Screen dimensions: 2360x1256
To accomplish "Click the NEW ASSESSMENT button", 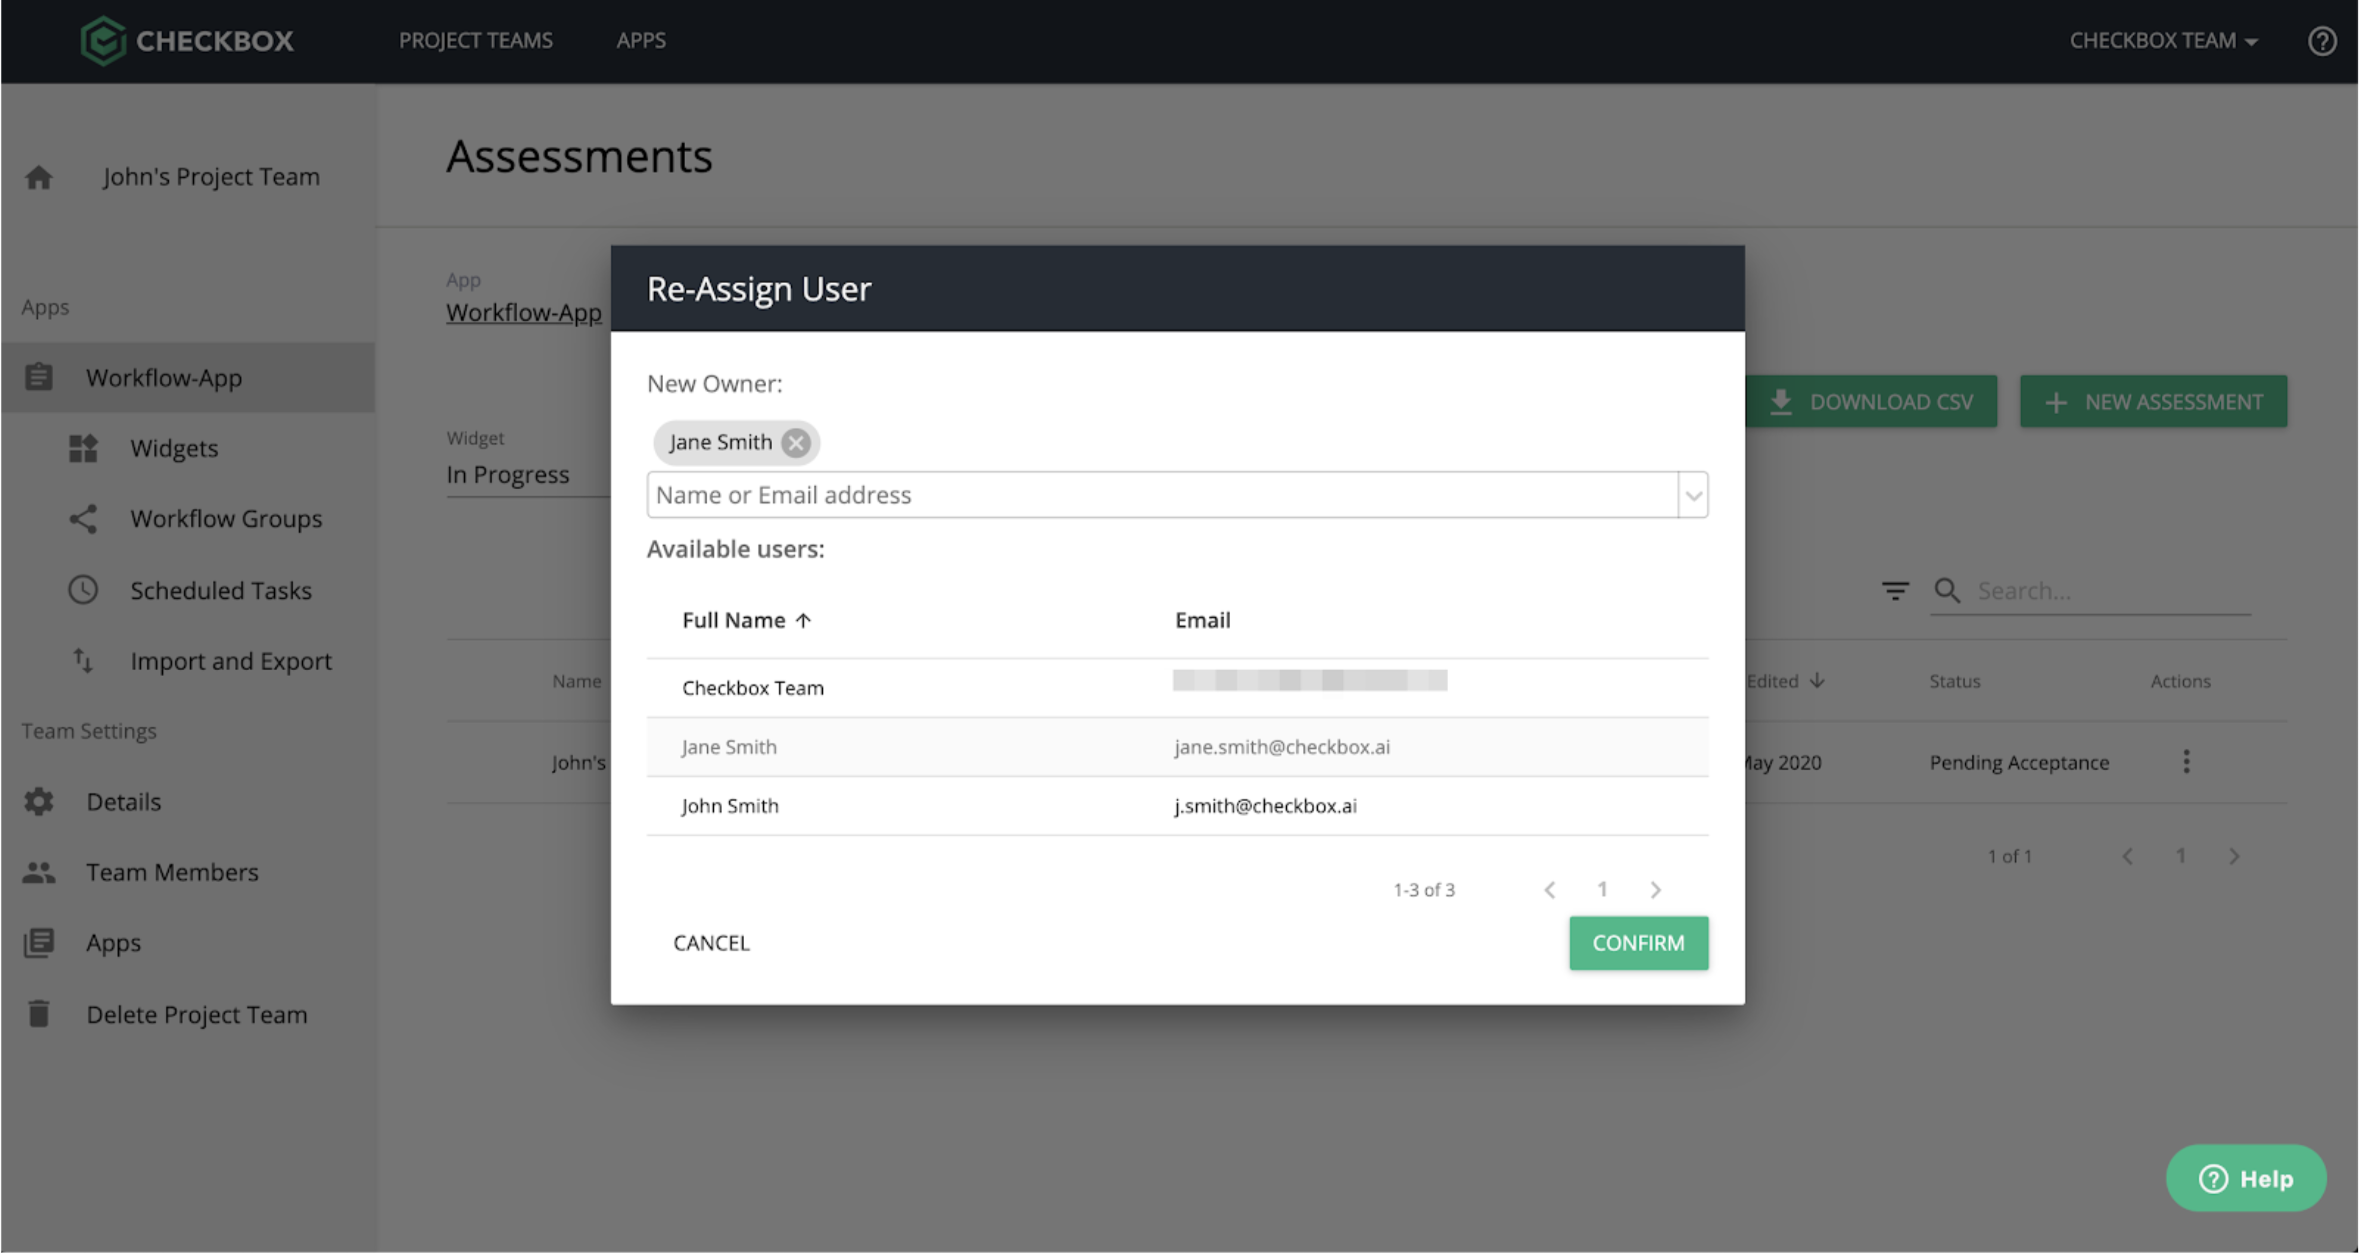I will coord(2153,402).
